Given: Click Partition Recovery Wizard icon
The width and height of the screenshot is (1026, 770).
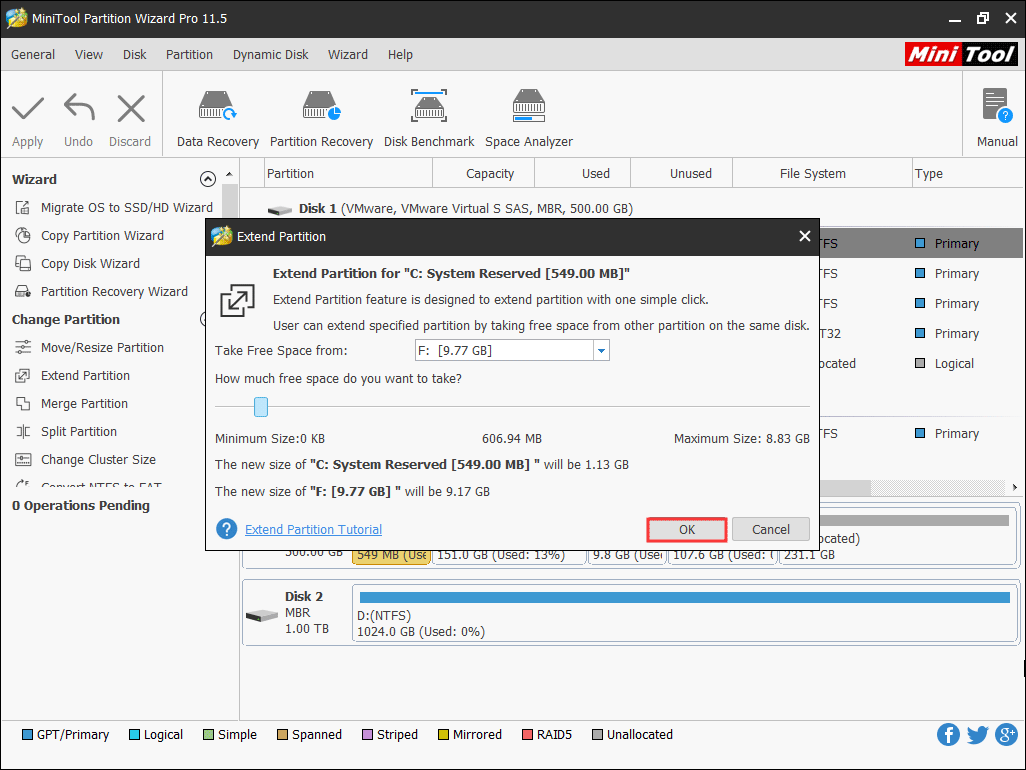Looking at the screenshot, I should 23,292.
